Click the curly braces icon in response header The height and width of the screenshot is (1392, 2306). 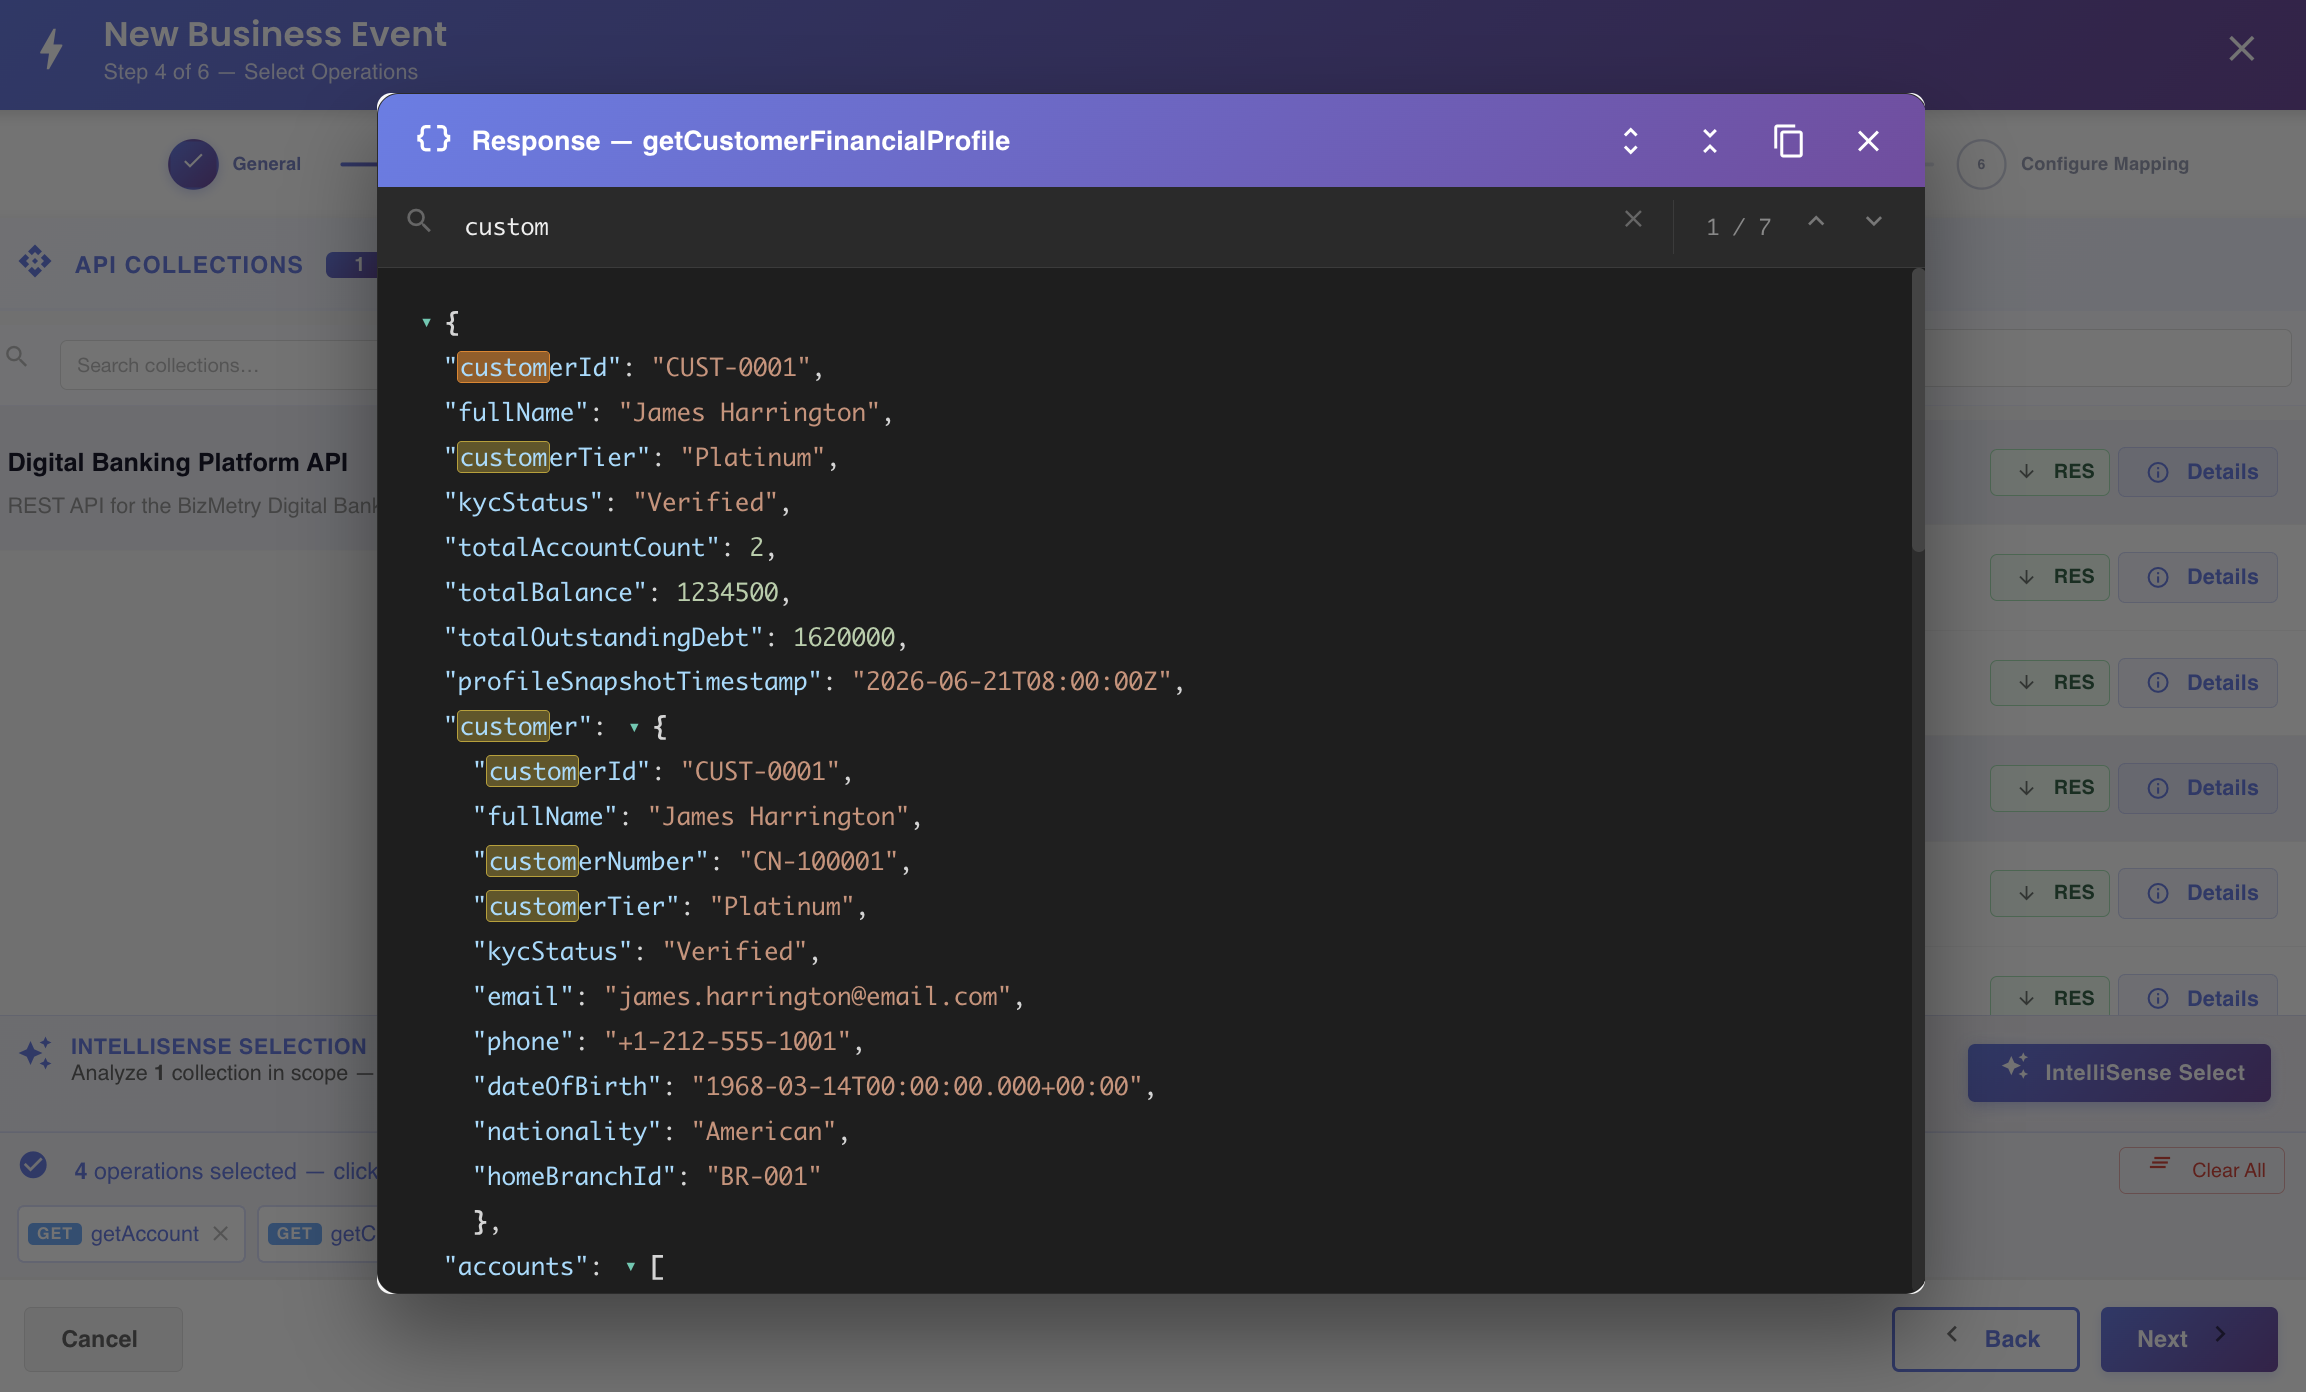tap(434, 140)
